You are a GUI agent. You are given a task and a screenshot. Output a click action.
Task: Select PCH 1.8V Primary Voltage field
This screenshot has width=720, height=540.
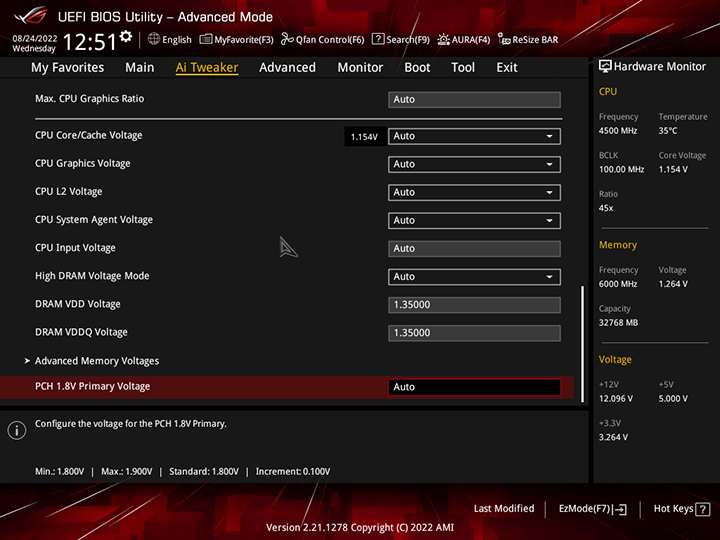[x=474, y=387]
